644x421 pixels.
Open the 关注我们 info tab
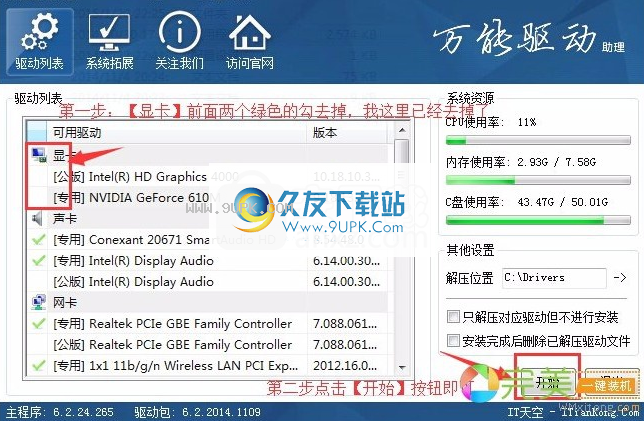[x=179, y=41]
